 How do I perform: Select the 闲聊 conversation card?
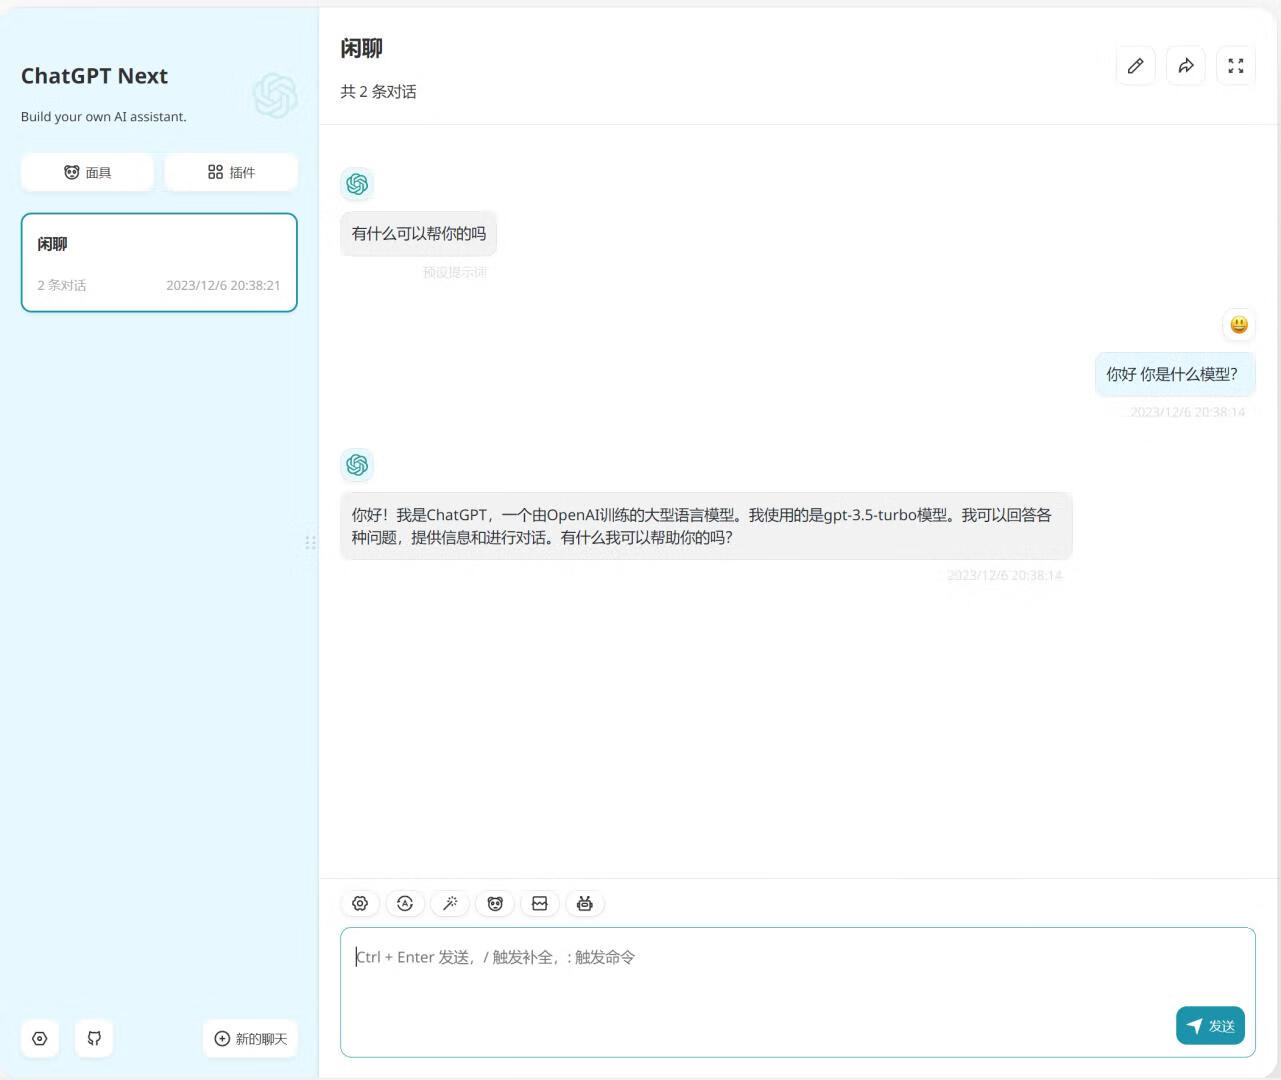coord(159,262)
